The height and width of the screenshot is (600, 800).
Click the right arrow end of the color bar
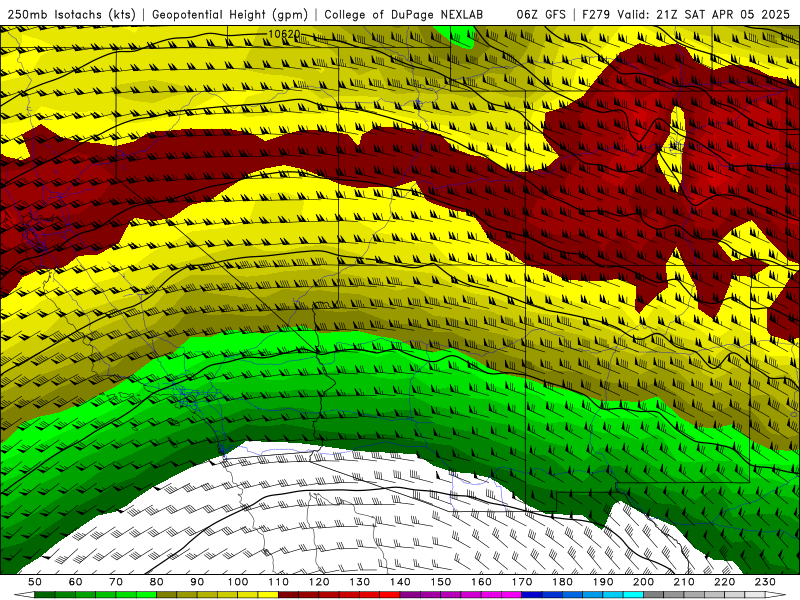(776, 595)
